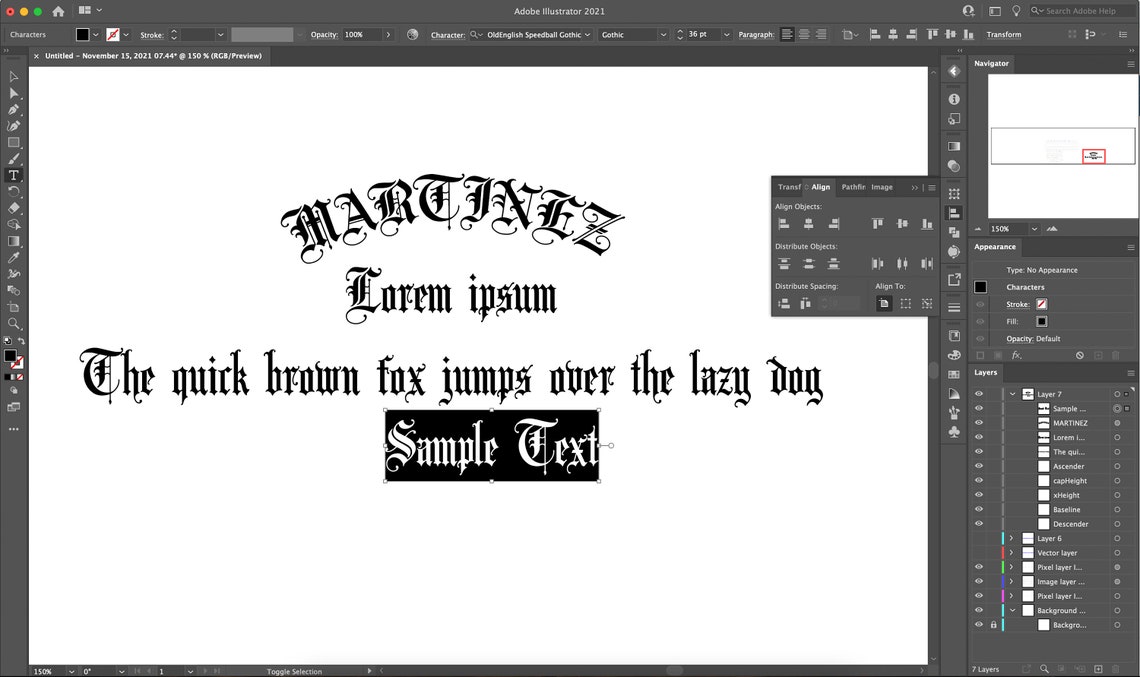This screenshot has height=677, width=1140.
Task: Switch to the Pathfinder tab
Action: click(853, 187)
